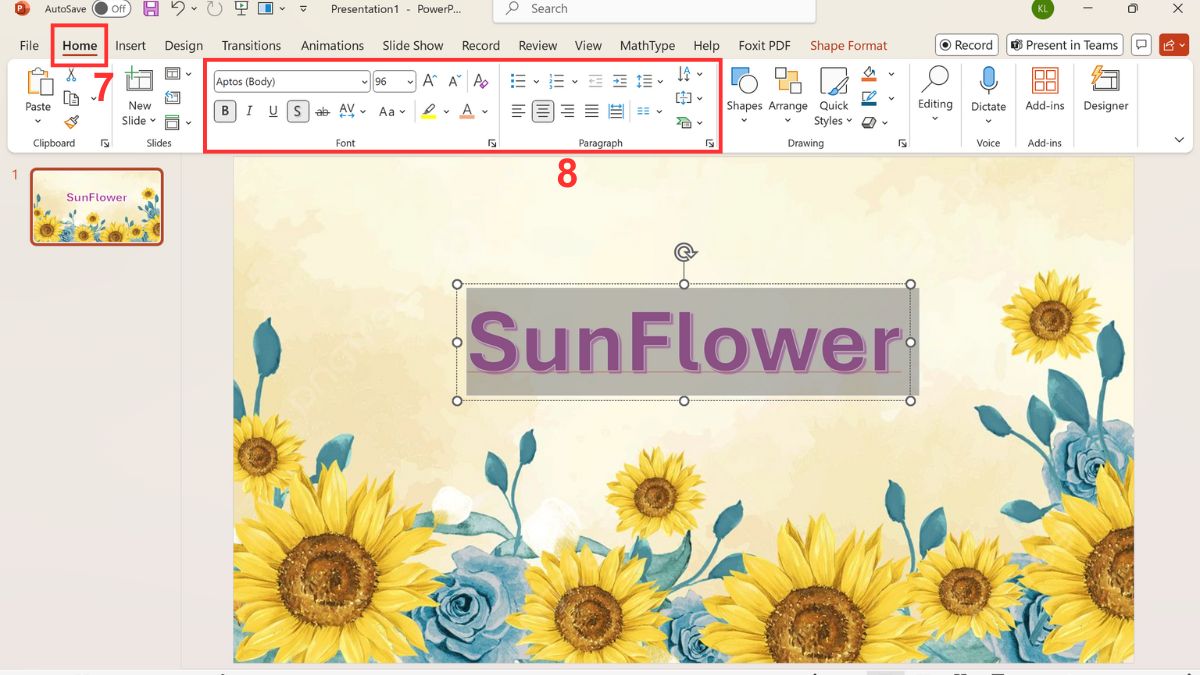Align text left
The image size is (1200, 675).
click(518, 111)
